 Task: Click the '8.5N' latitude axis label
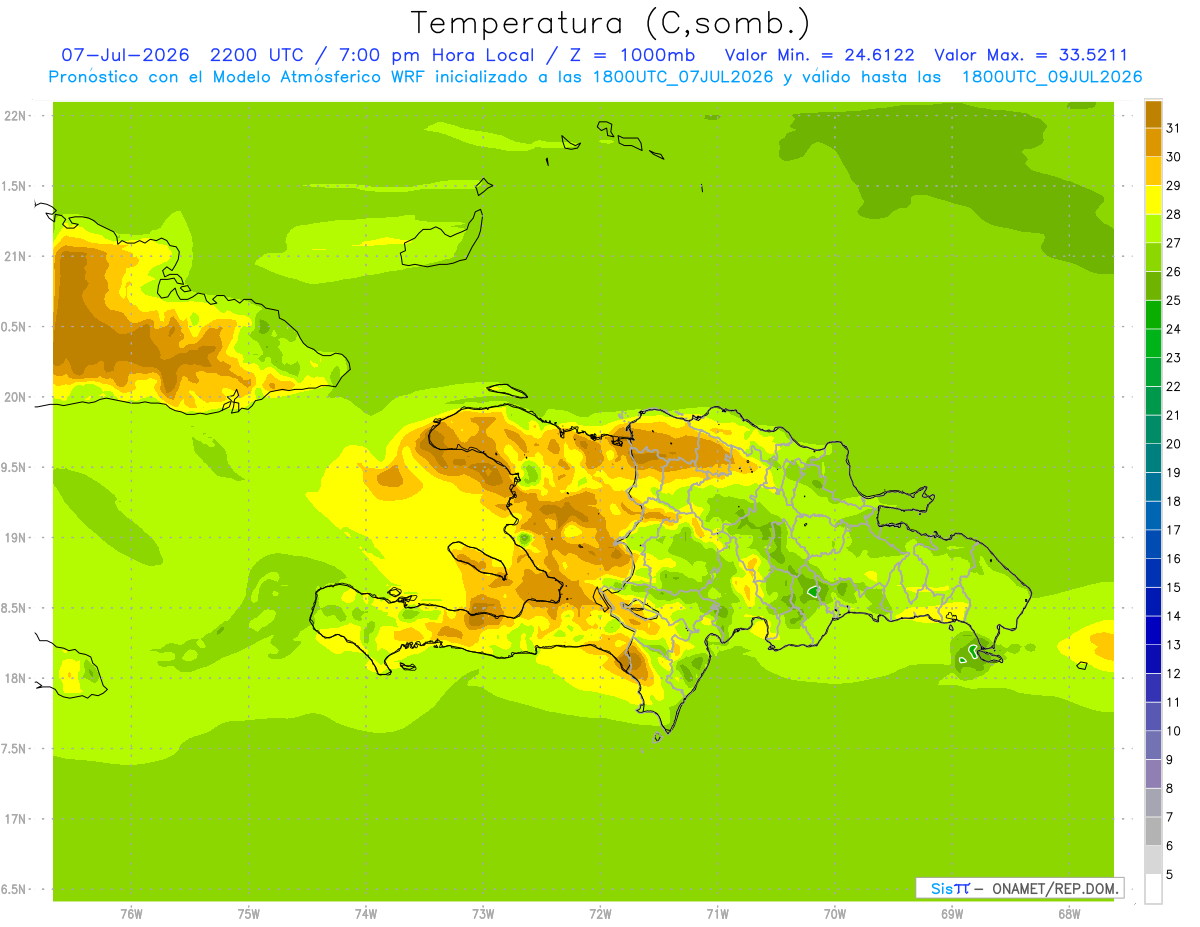tap(14, 608)
